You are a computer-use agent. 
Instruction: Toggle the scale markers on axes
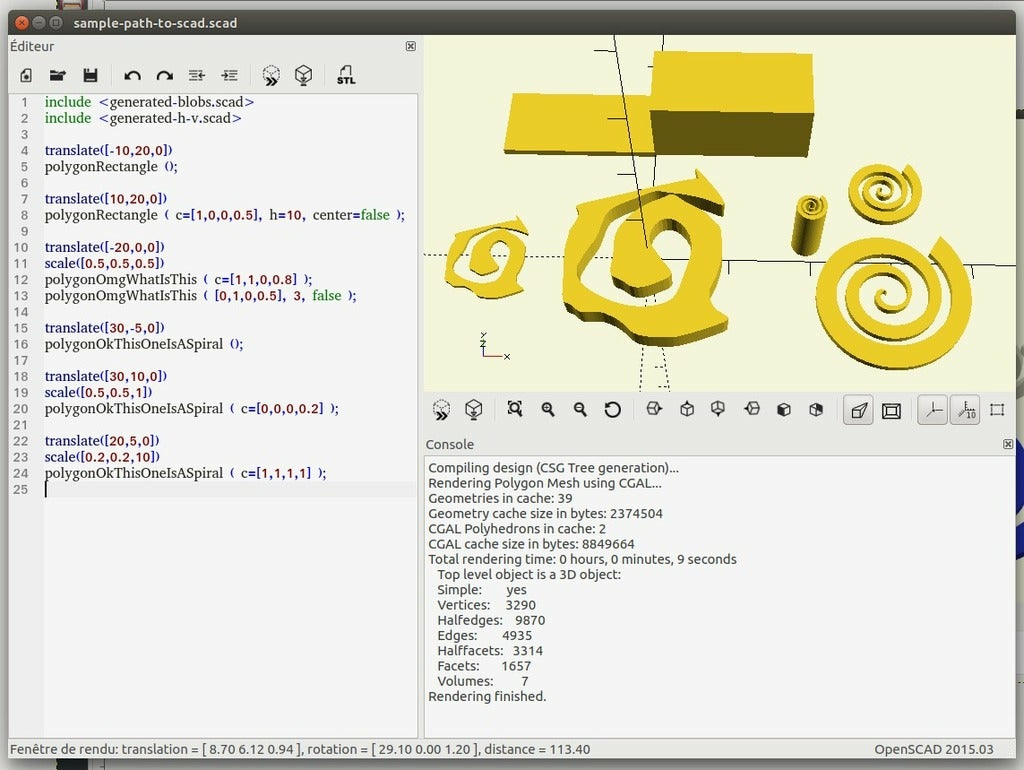(964, 410)
